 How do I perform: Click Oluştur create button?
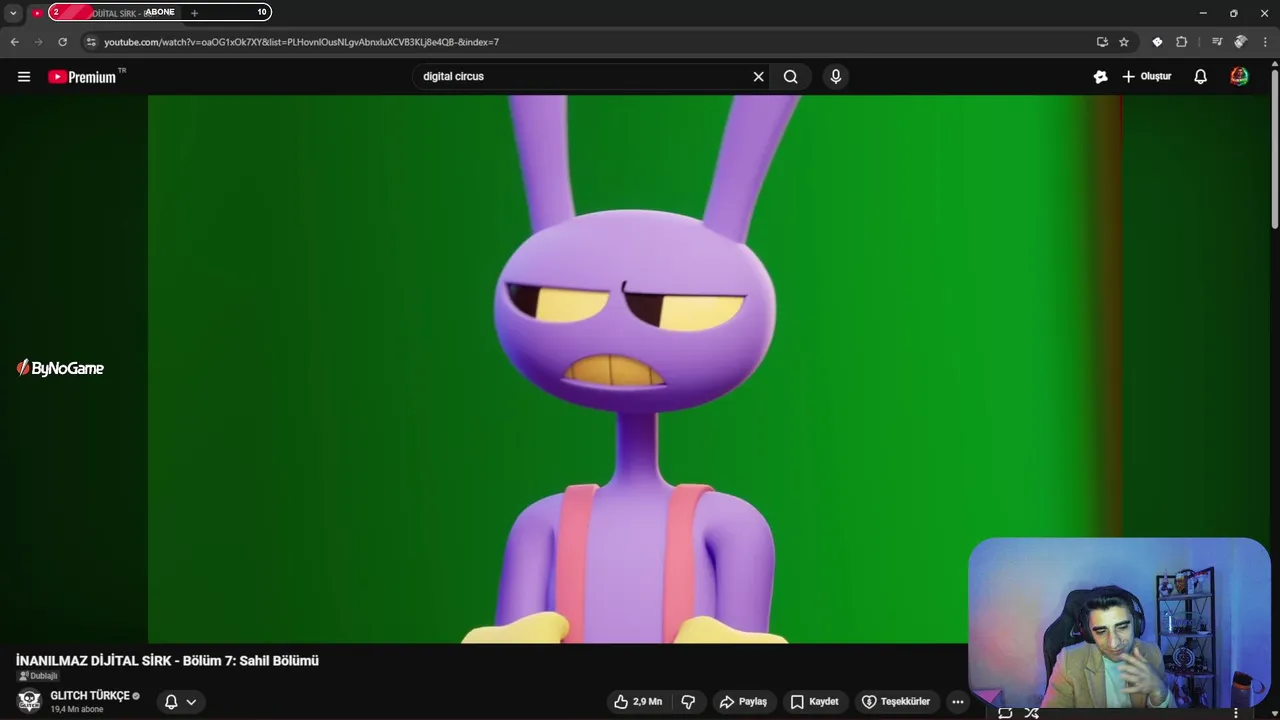point(1146,77)
